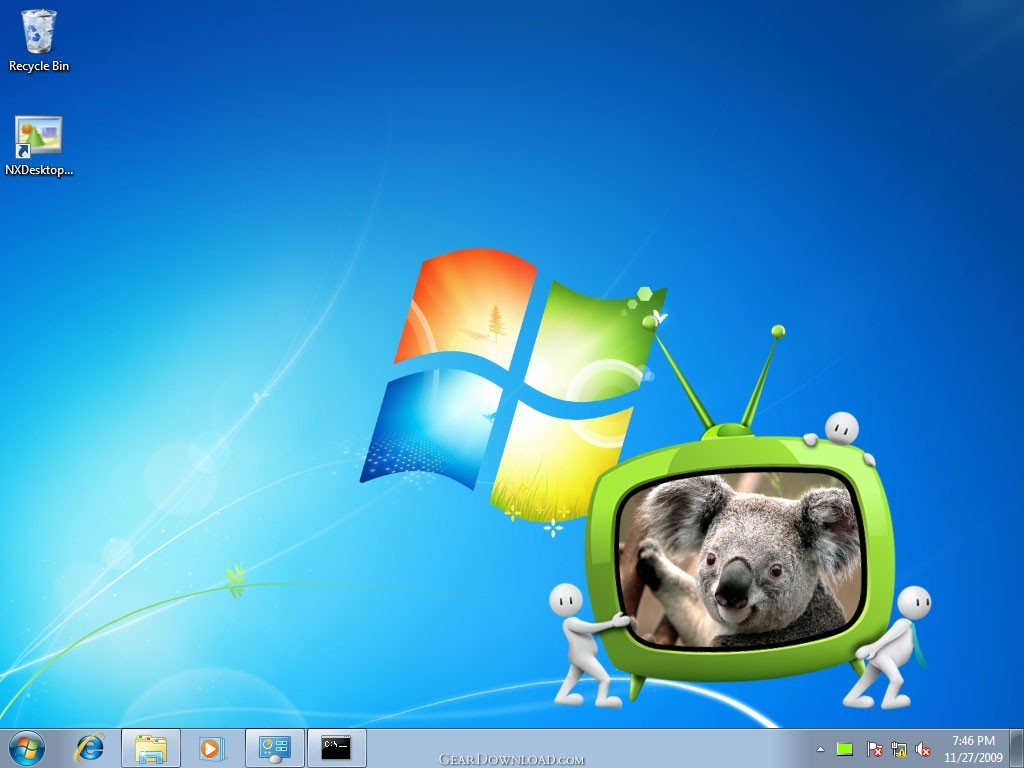Click the green tray application icon
The width and height of the screenshot is (1024, 768).
coord(845,749)
